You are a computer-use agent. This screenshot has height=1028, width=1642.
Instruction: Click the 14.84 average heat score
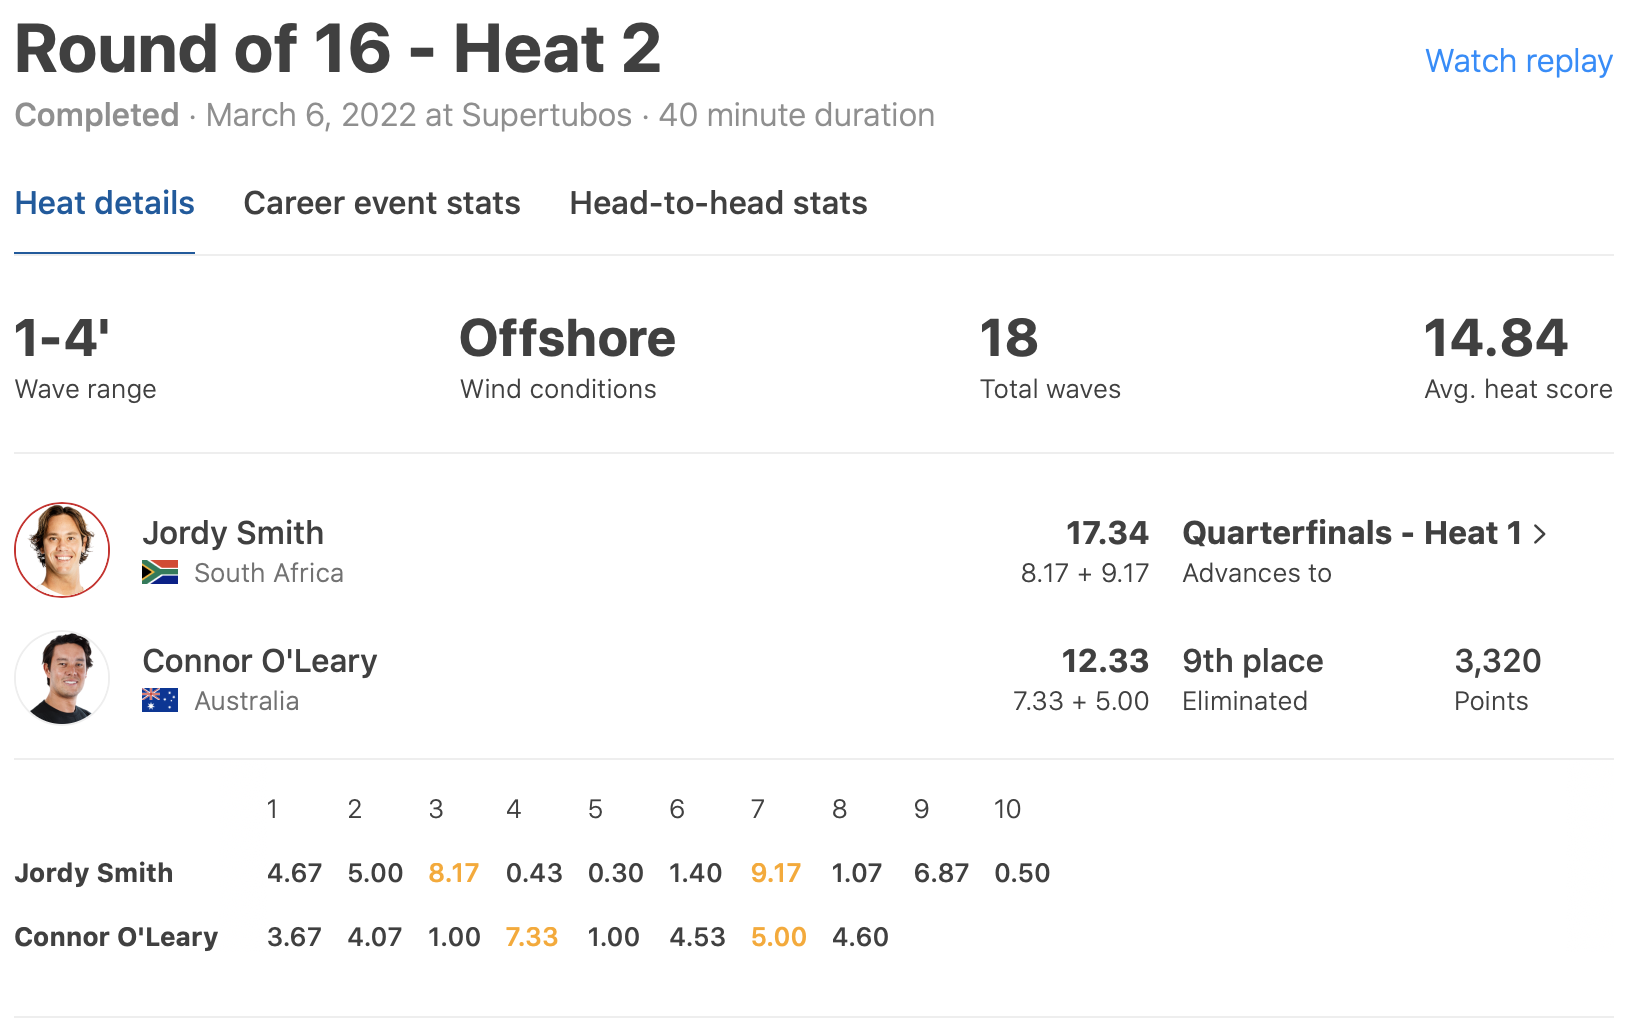pos(1495,338)
